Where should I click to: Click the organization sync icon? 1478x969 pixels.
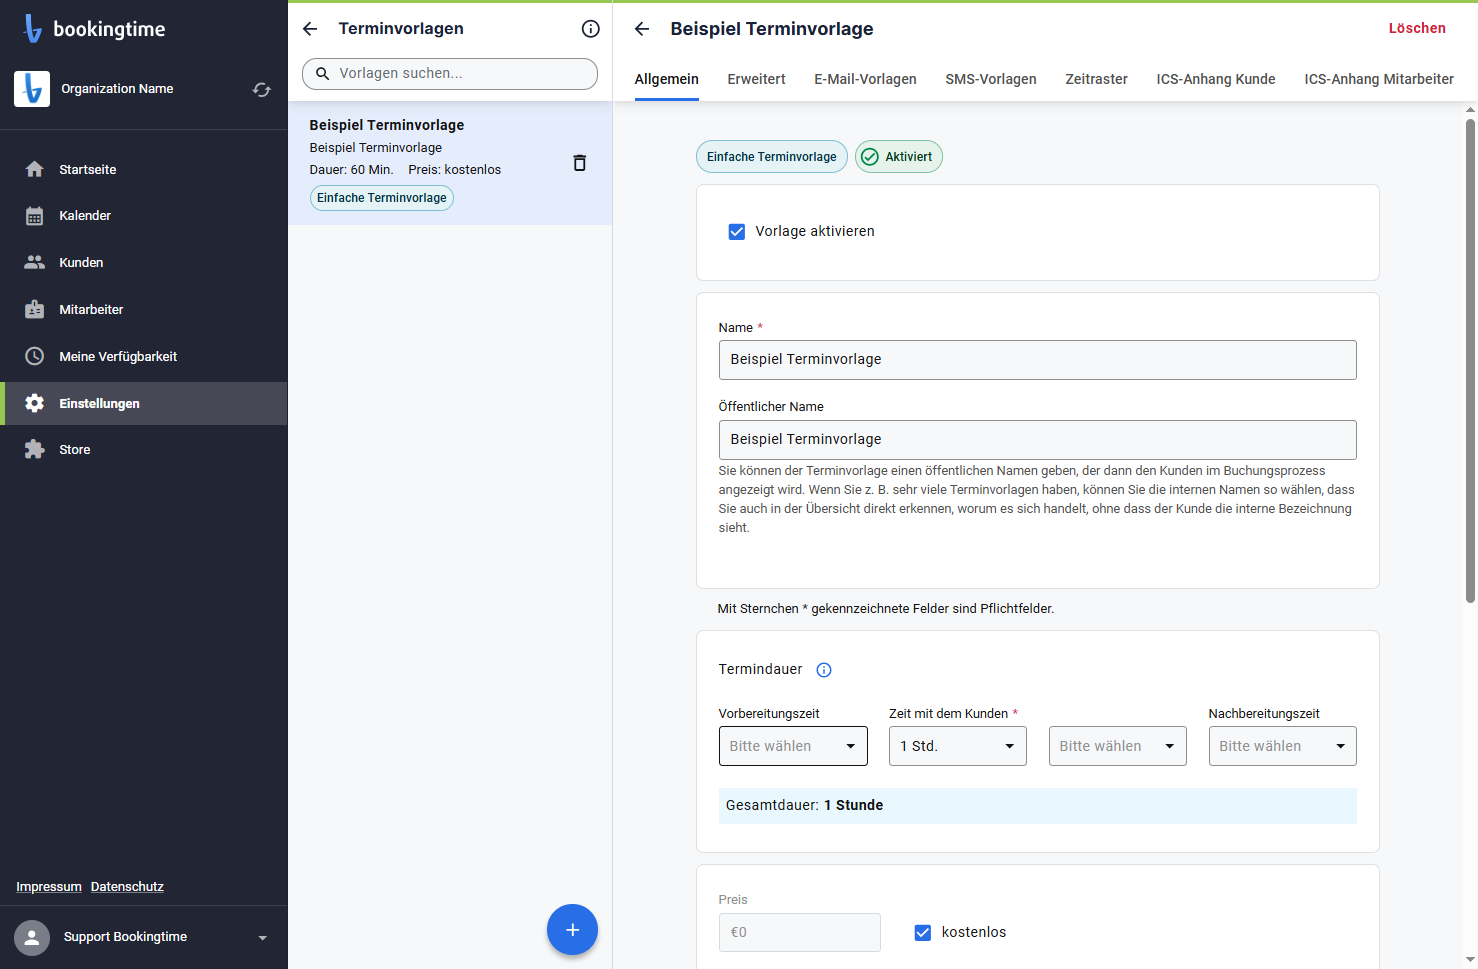coord(262,89)
